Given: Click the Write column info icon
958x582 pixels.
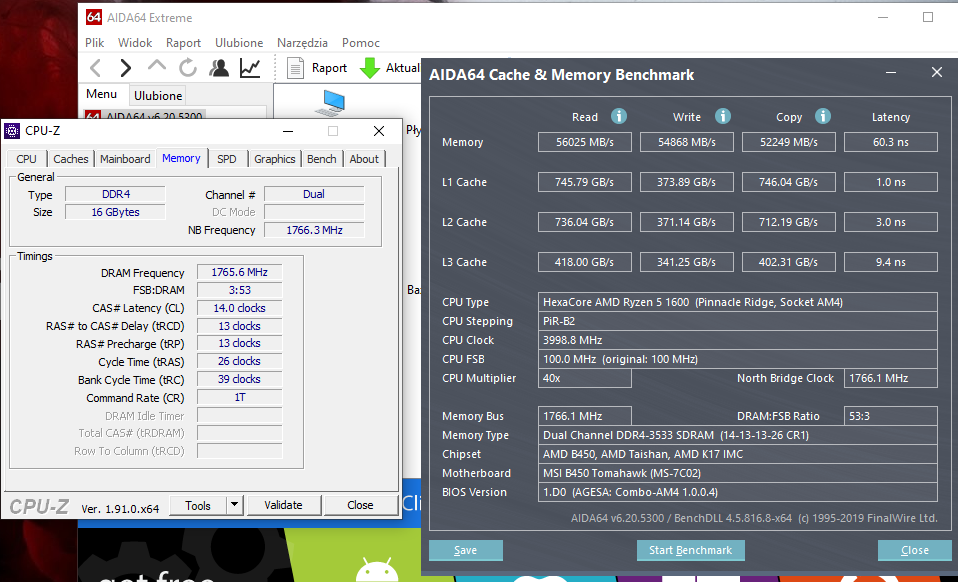Looking at the screenshot, I should coord(723,116).
